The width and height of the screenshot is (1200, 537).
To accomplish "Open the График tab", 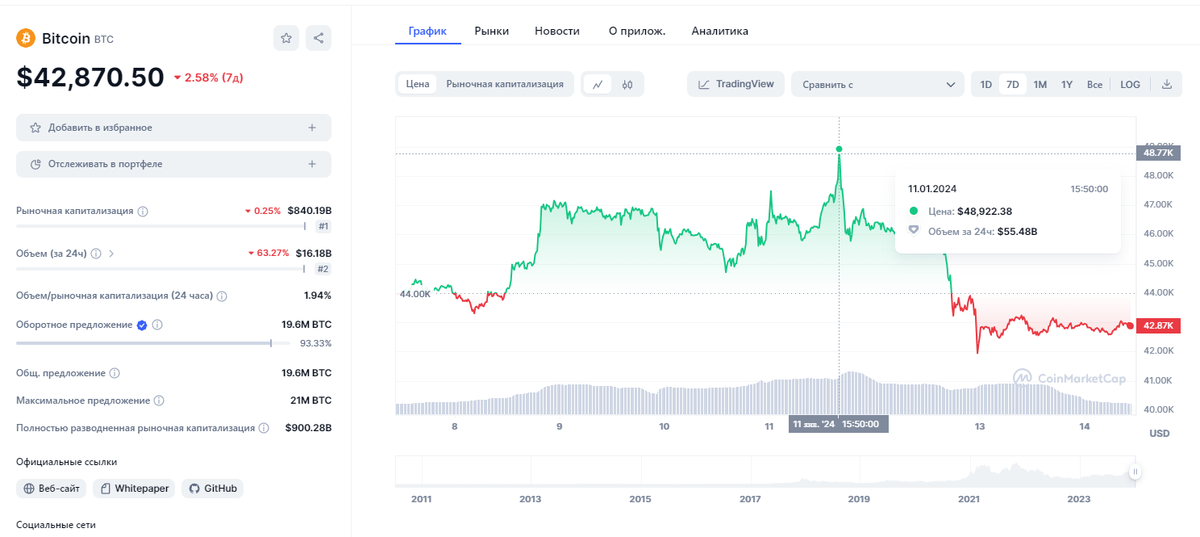I will click(428, 31).
